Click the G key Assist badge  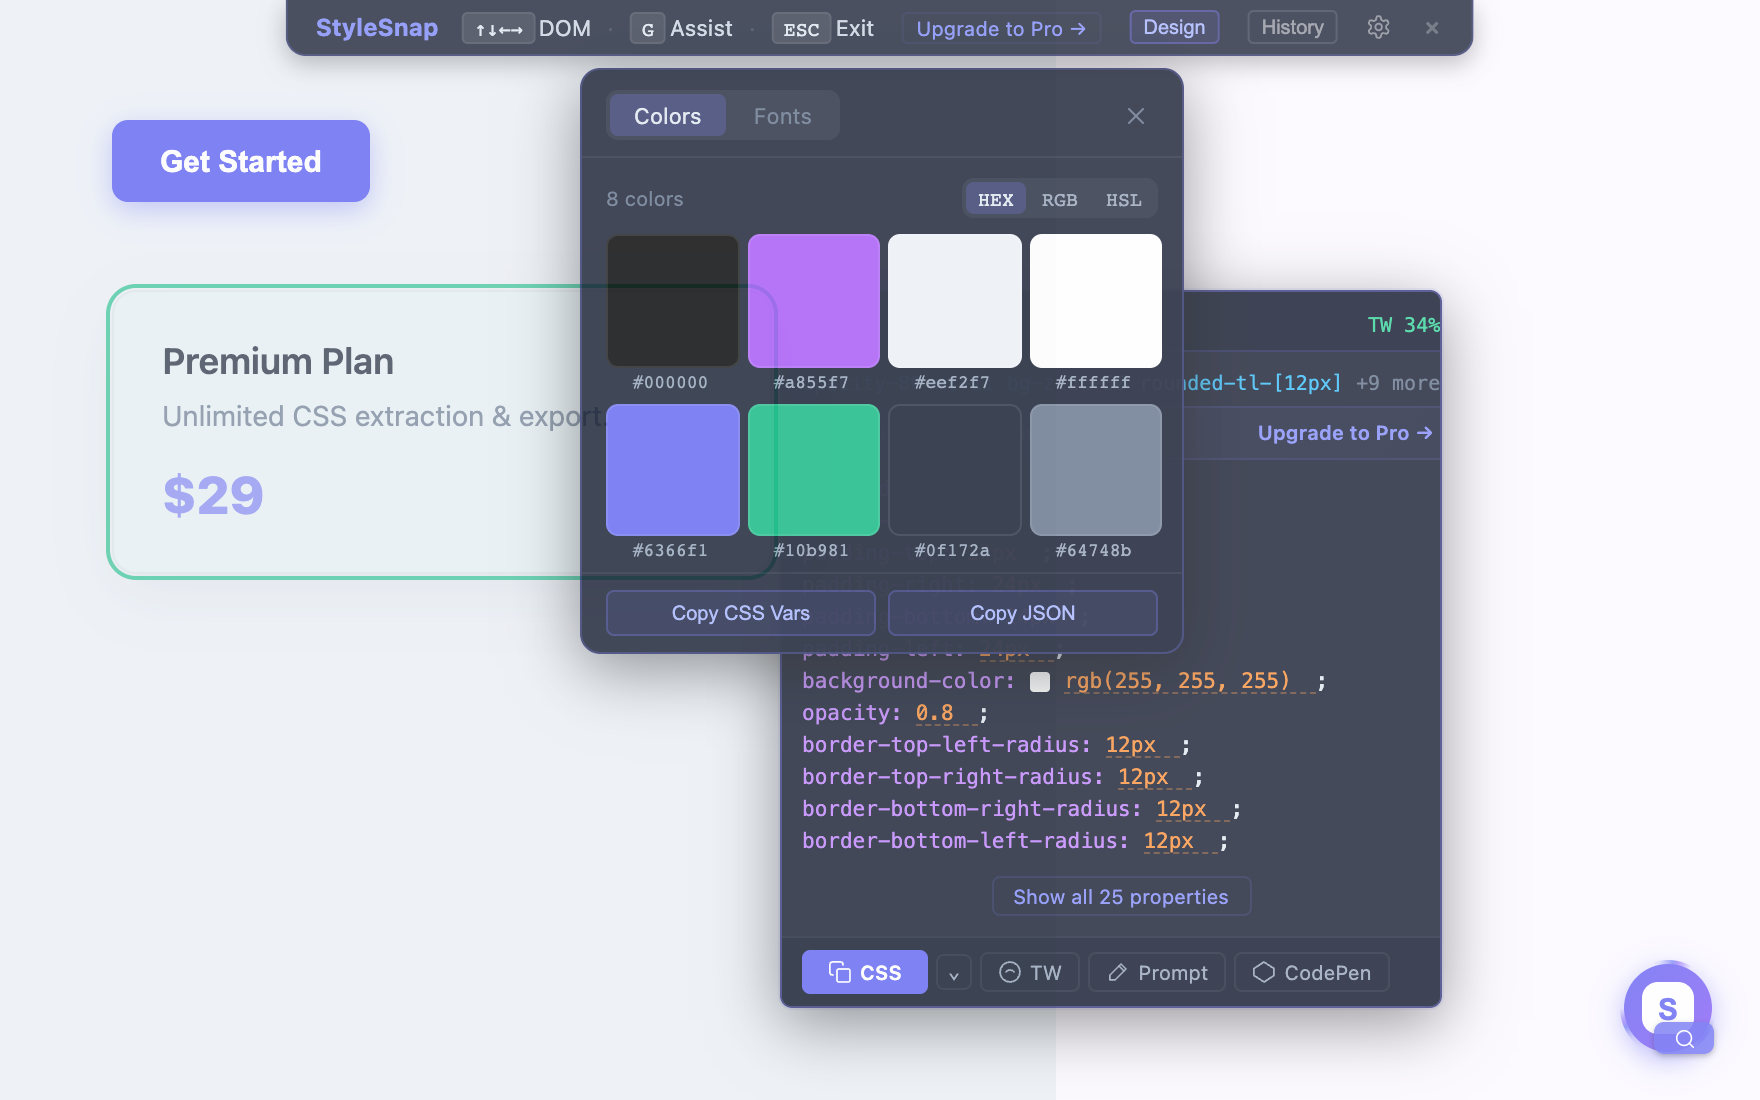647,28
